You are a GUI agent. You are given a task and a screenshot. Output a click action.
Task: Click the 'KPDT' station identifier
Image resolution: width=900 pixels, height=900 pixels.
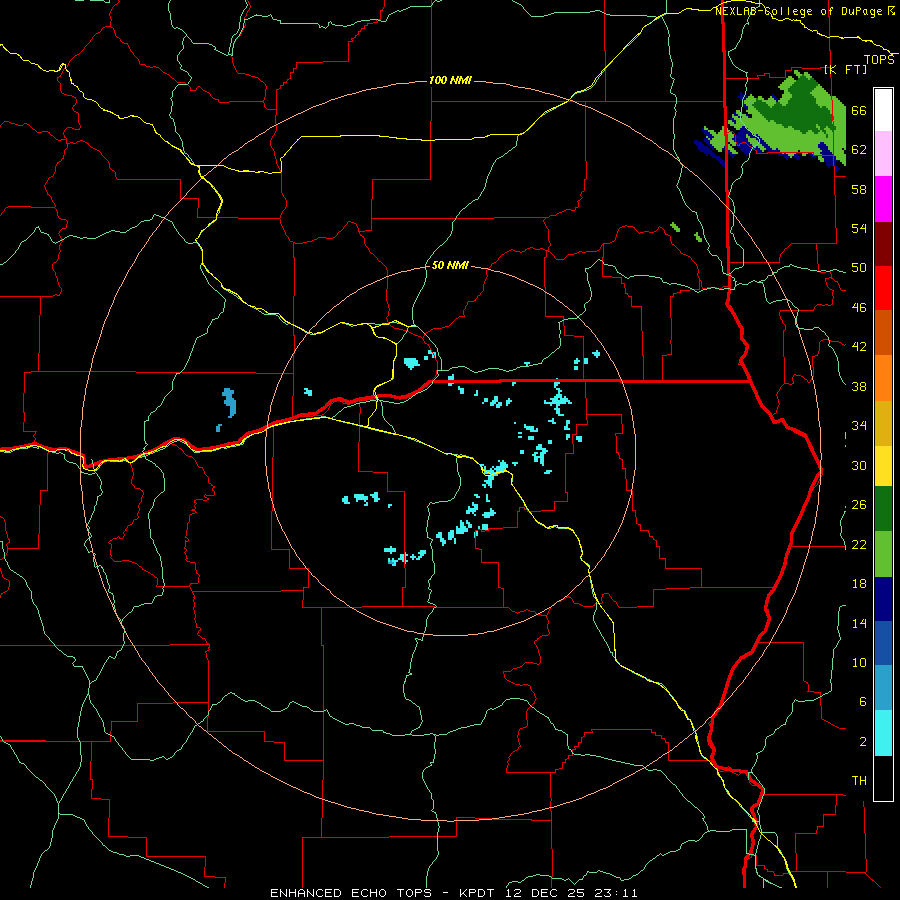[x=479, y=893]
